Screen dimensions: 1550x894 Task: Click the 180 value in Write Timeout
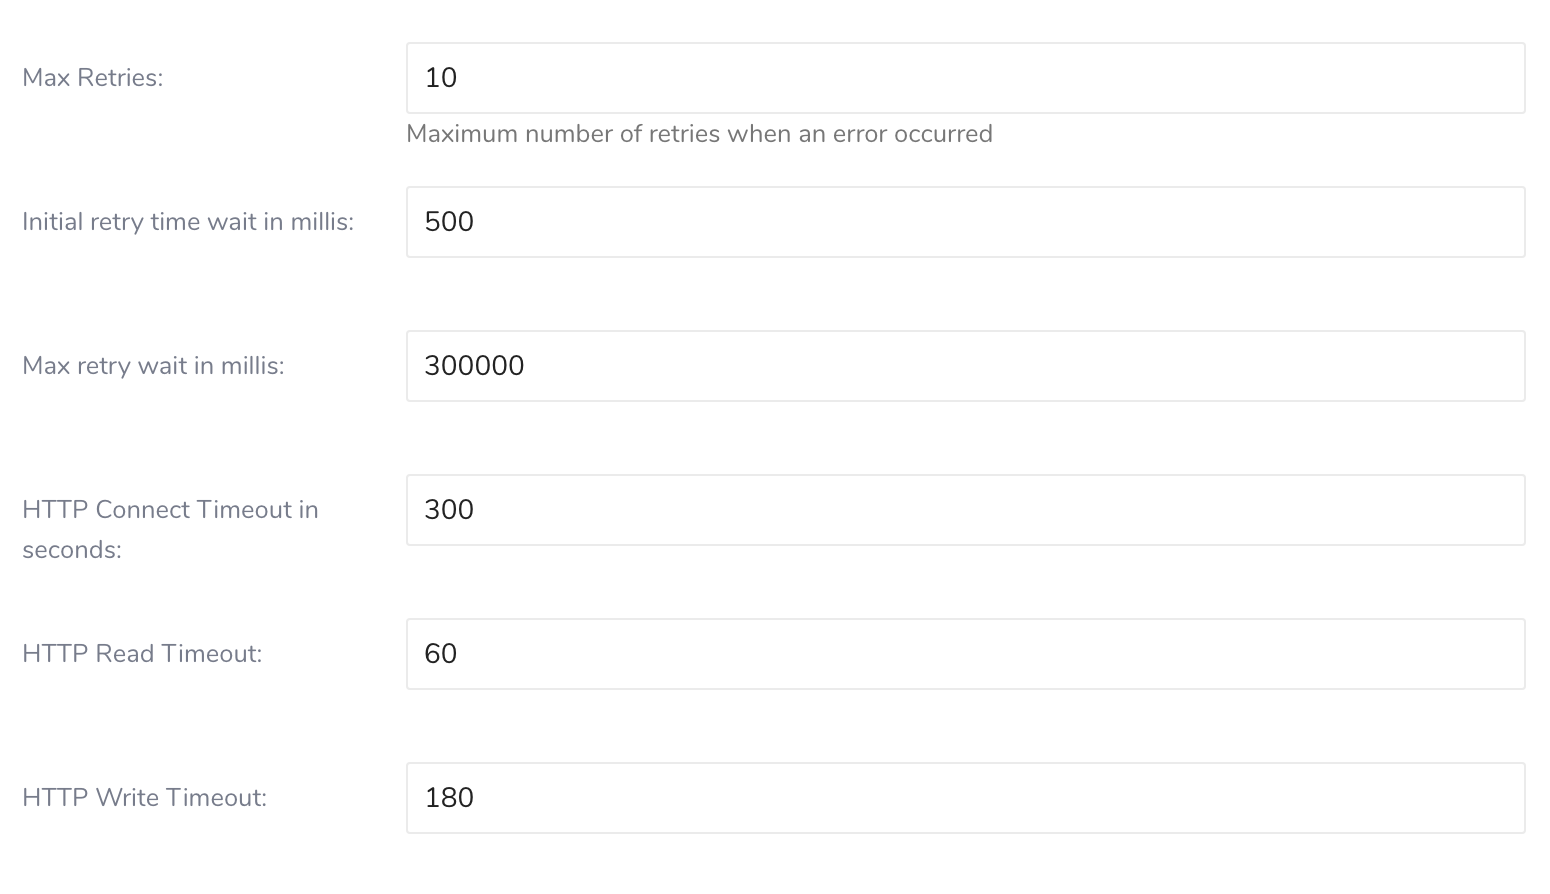point(449,798)
